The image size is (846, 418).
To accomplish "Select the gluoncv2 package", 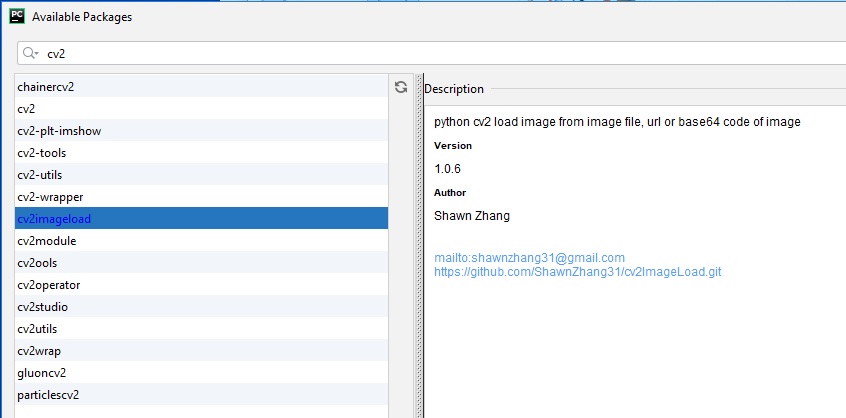I will point(42,373).
